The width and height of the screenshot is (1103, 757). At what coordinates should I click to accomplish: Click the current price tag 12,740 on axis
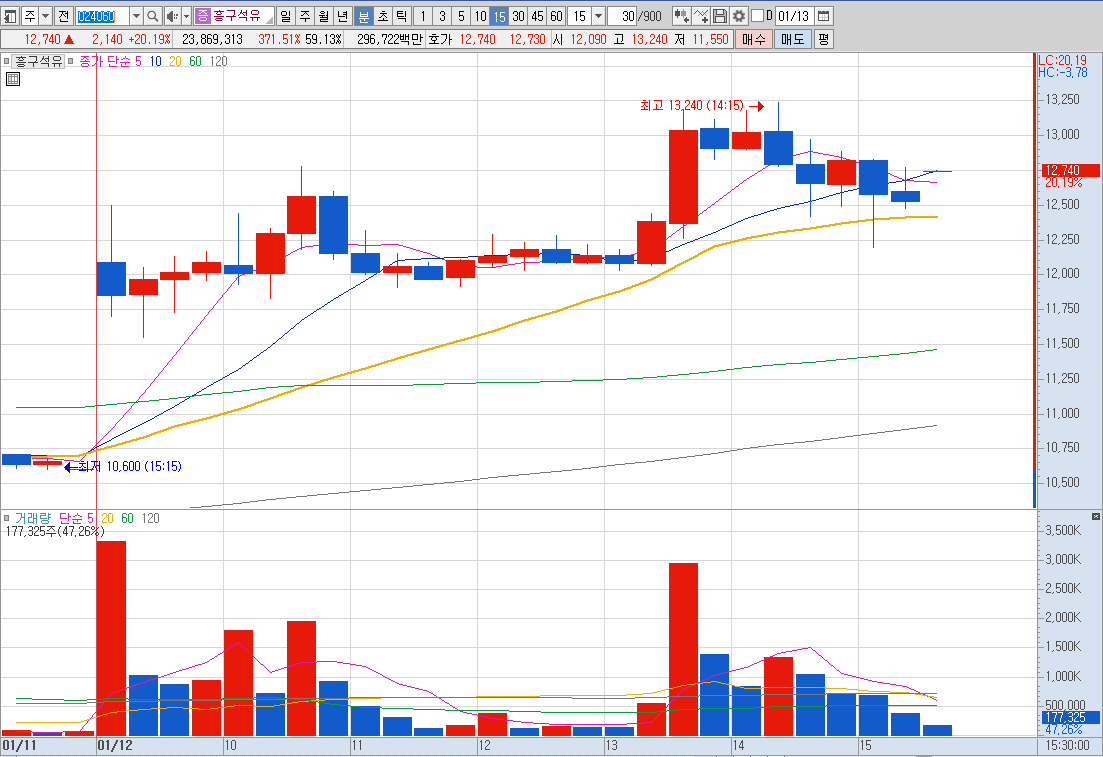(x=1070, y=170)
